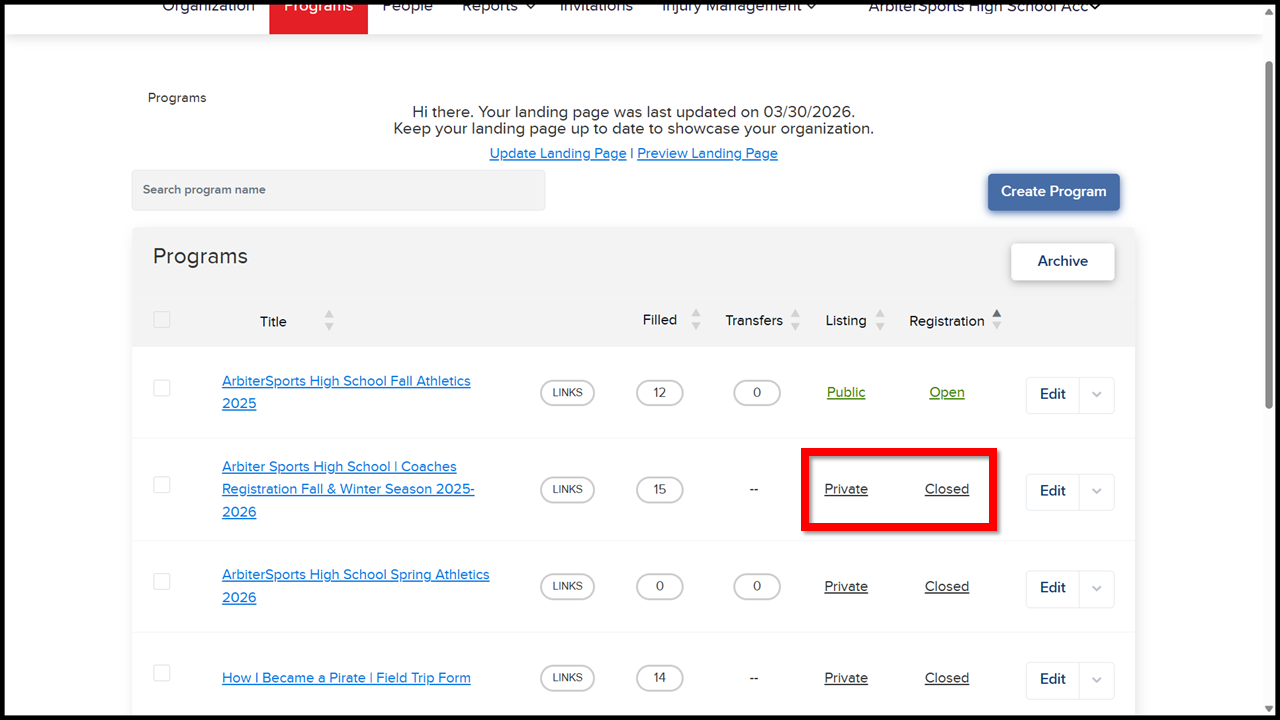Viewport: 1280px width, 720px height.
Task: Open ArbiterSports High School Fall Athletics 2025
Action: pos(346,392)
